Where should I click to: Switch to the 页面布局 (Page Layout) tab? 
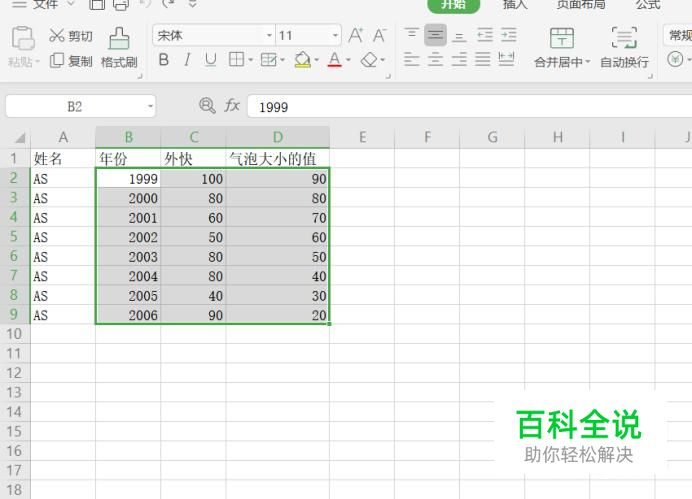pyautogui.click(x=581, y=4)
